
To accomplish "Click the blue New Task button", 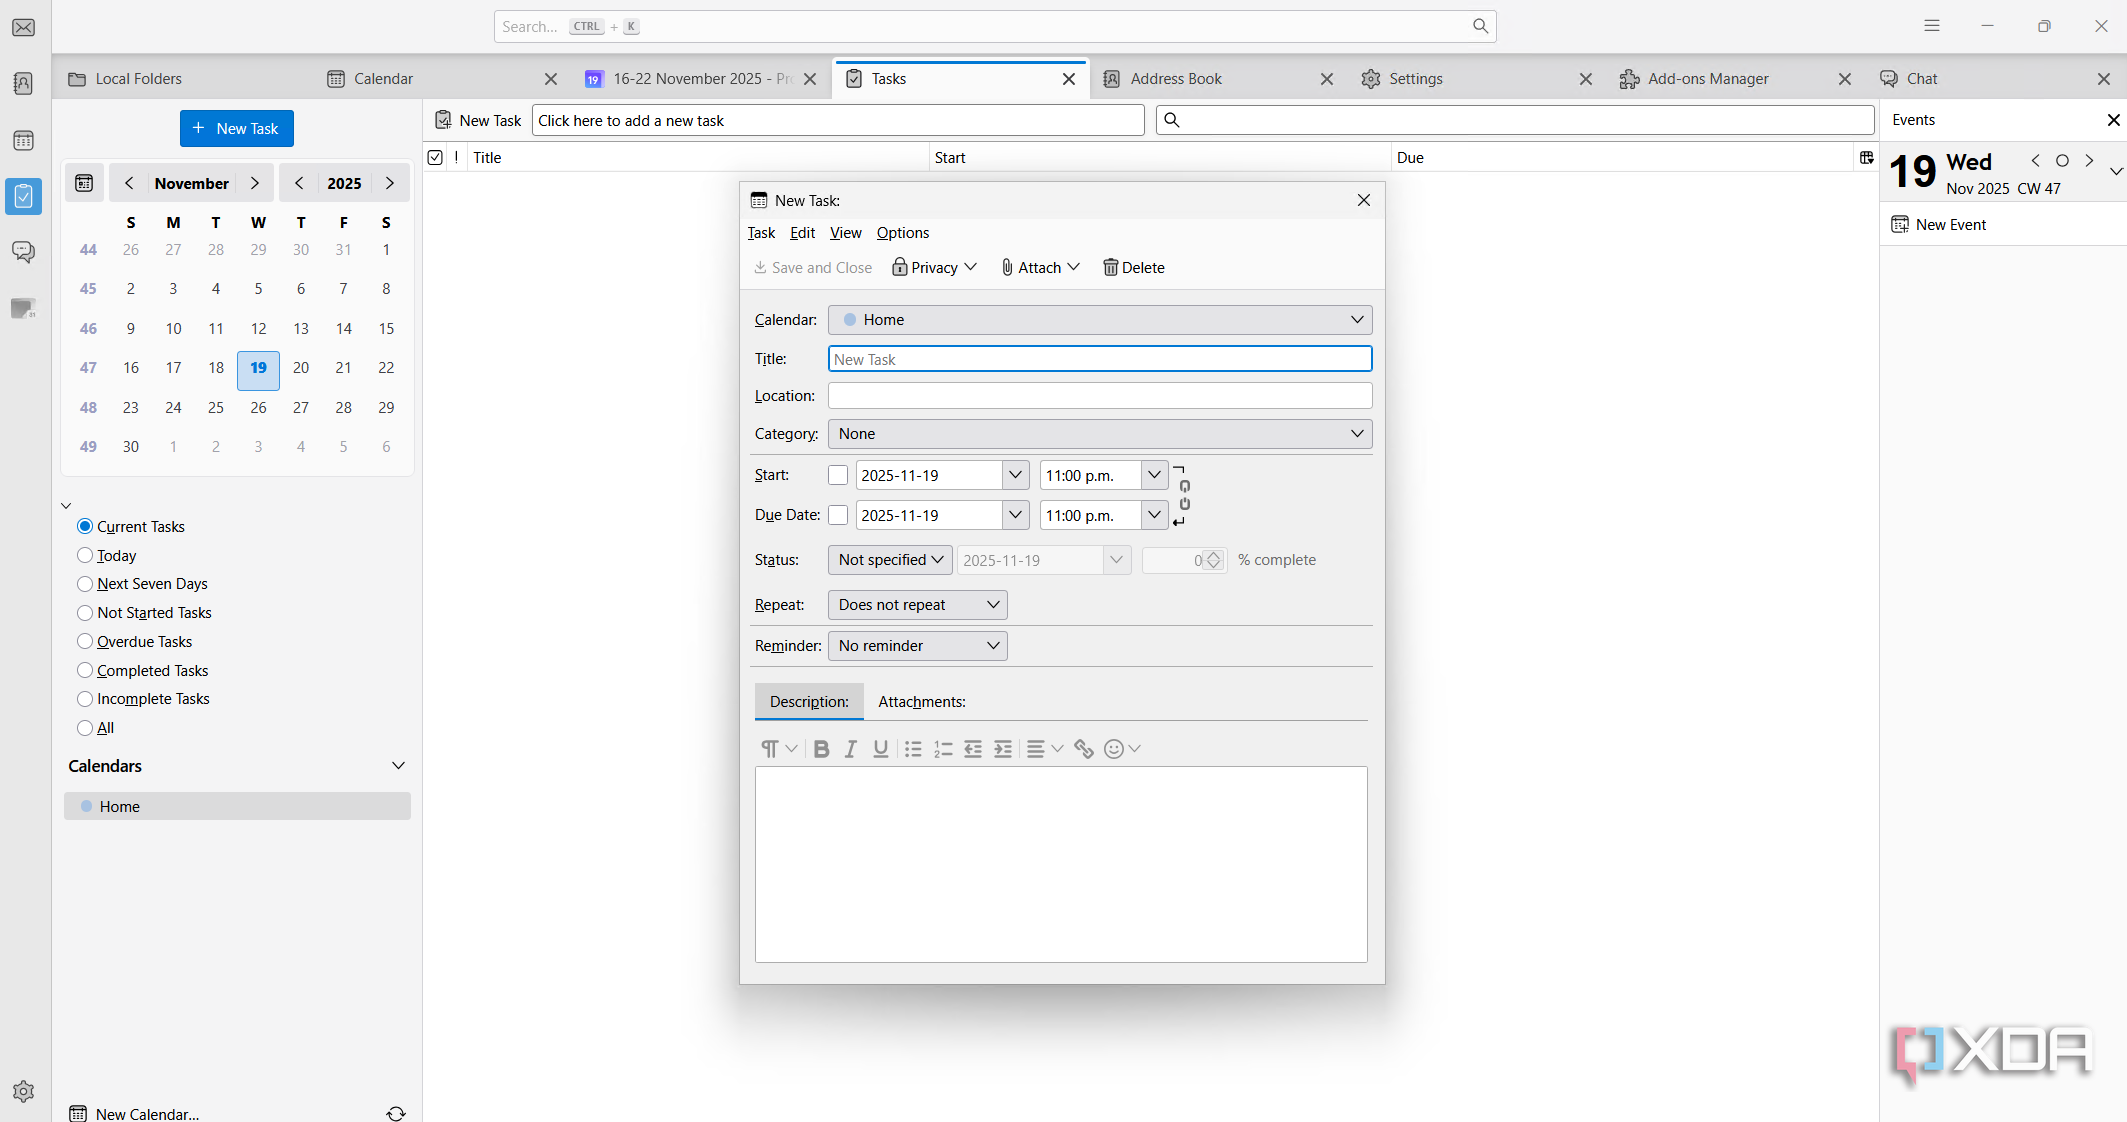I will (236, 129).
